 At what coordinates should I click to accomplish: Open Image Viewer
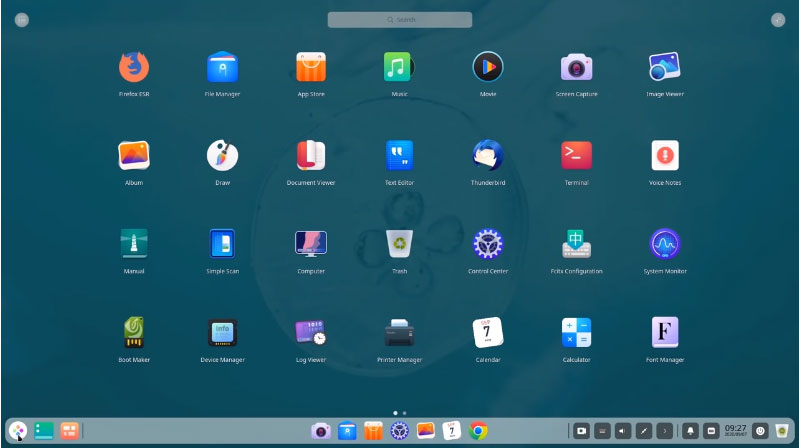(x=665, y=67)
